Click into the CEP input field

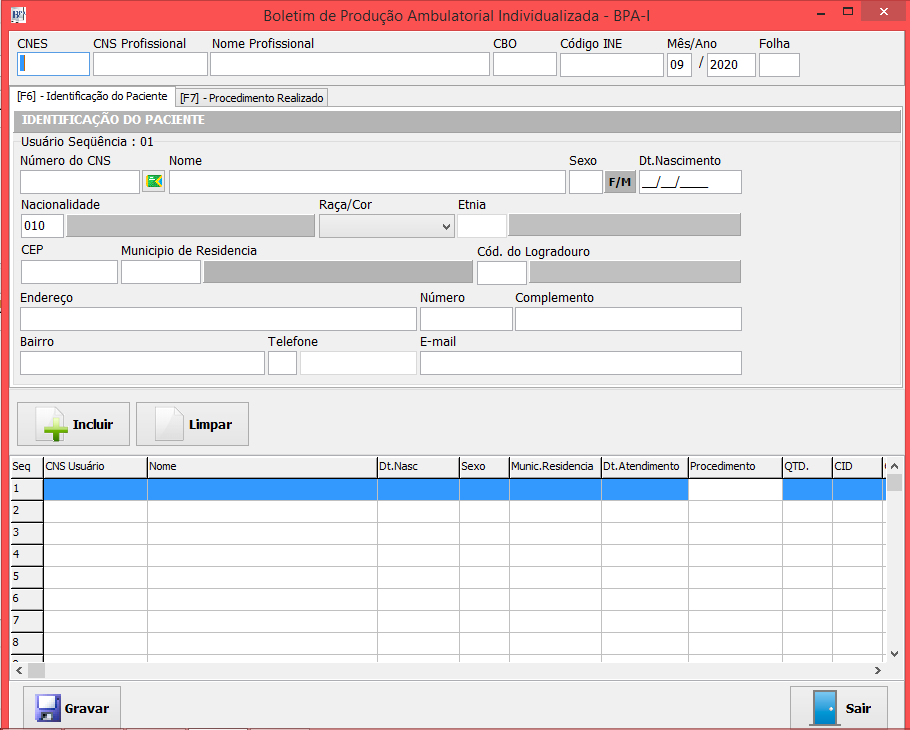click(69, 272)
